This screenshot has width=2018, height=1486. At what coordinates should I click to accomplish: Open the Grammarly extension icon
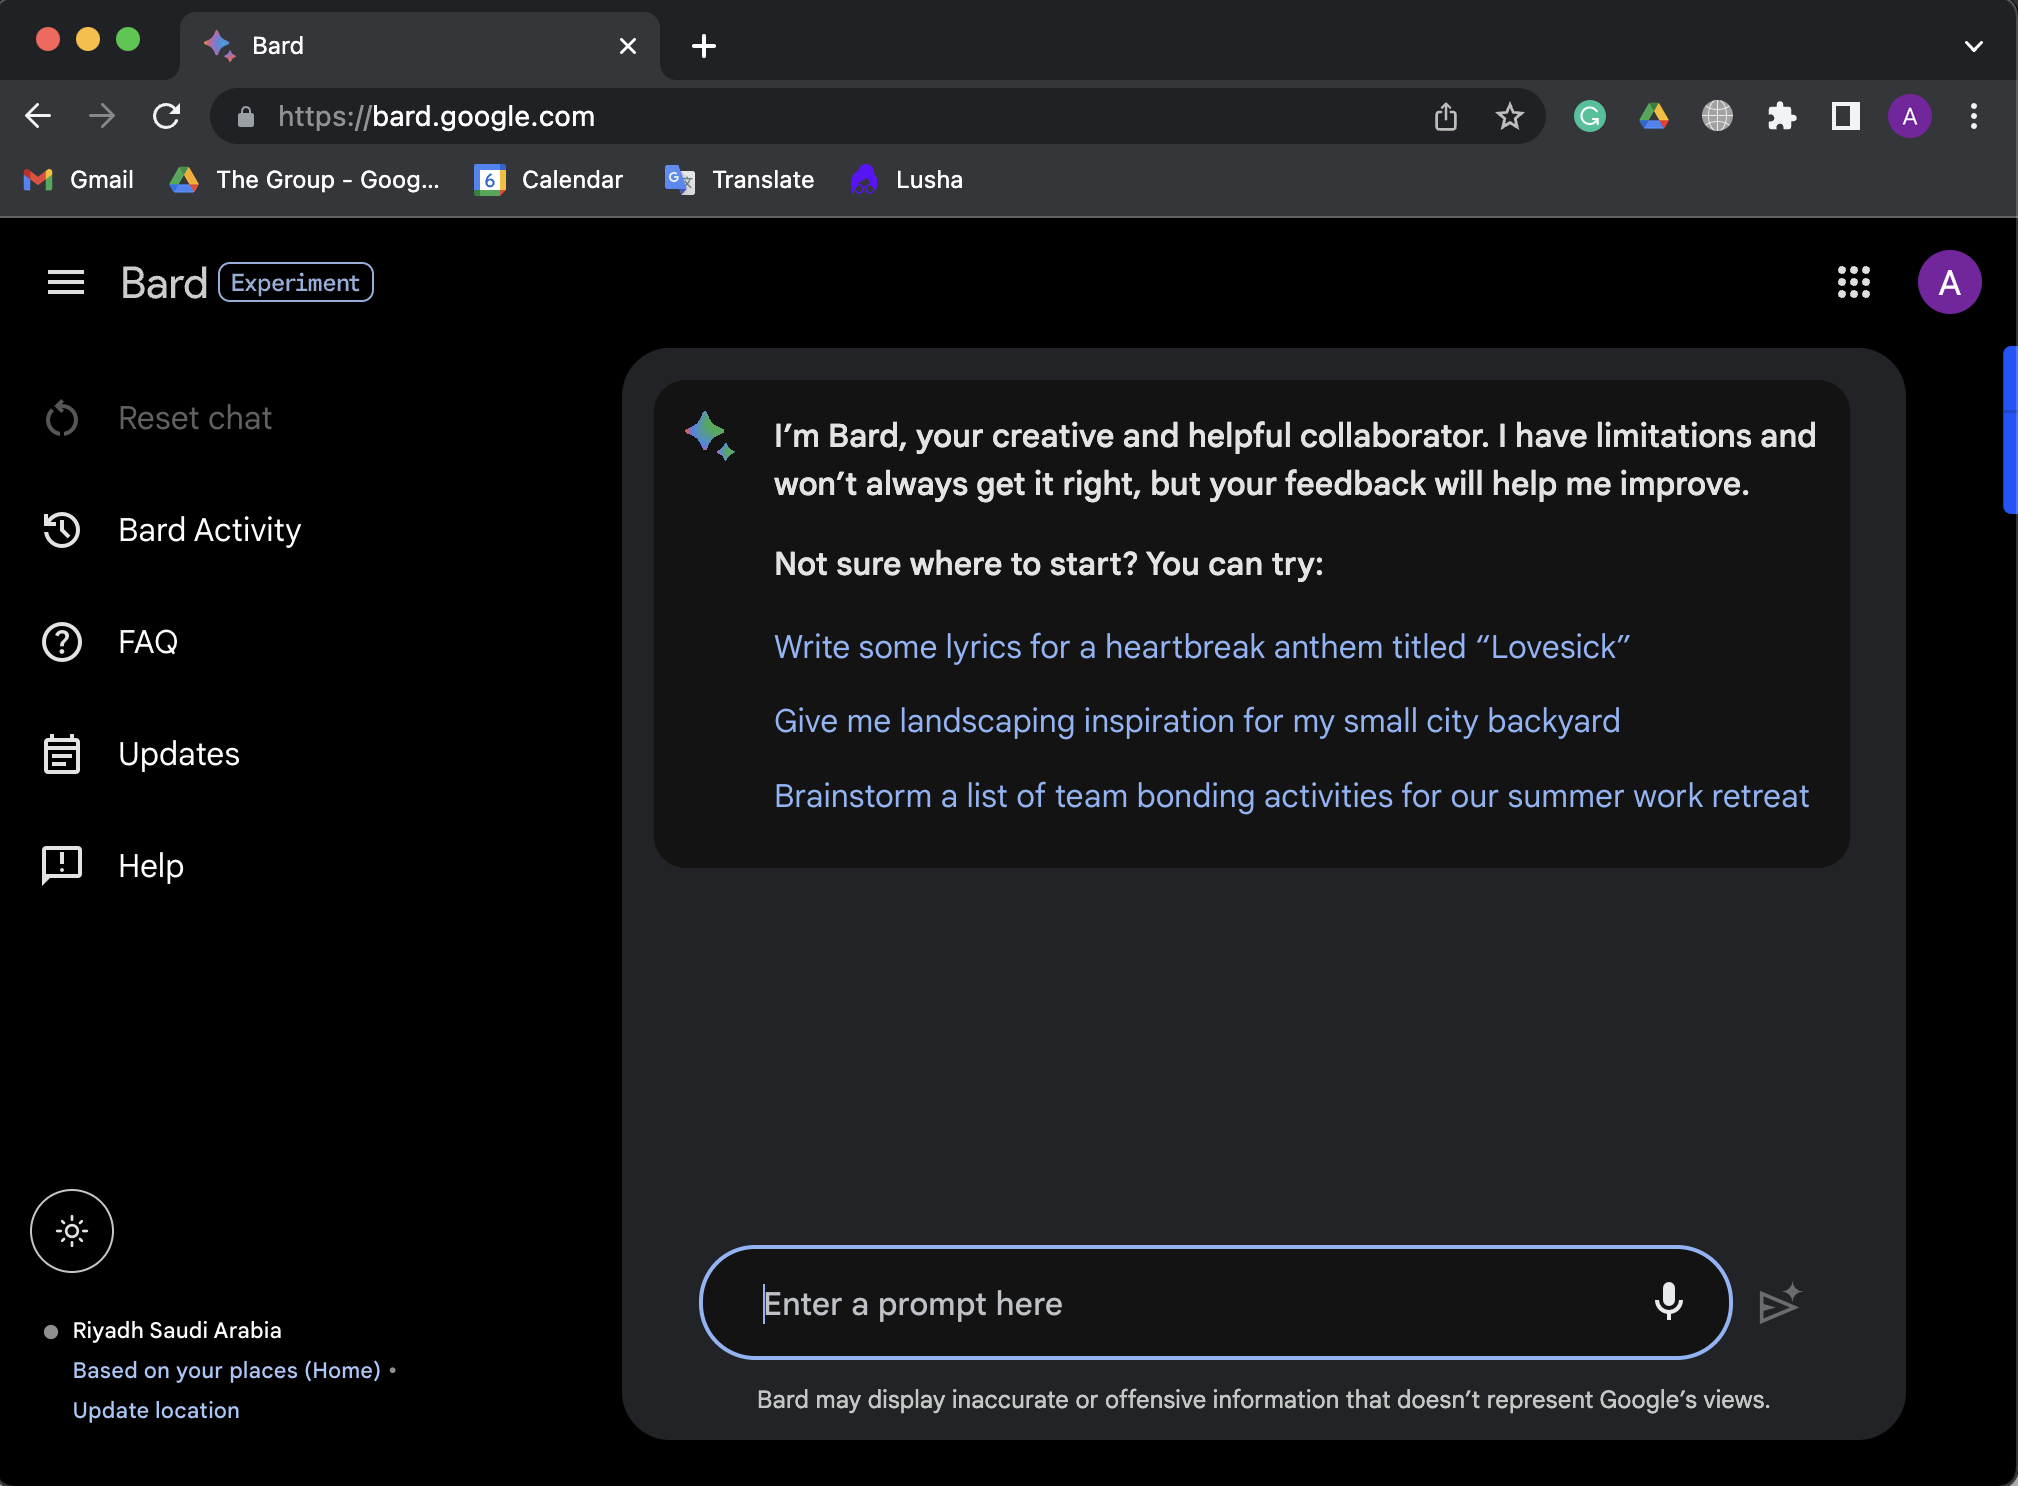[1590, 116]
